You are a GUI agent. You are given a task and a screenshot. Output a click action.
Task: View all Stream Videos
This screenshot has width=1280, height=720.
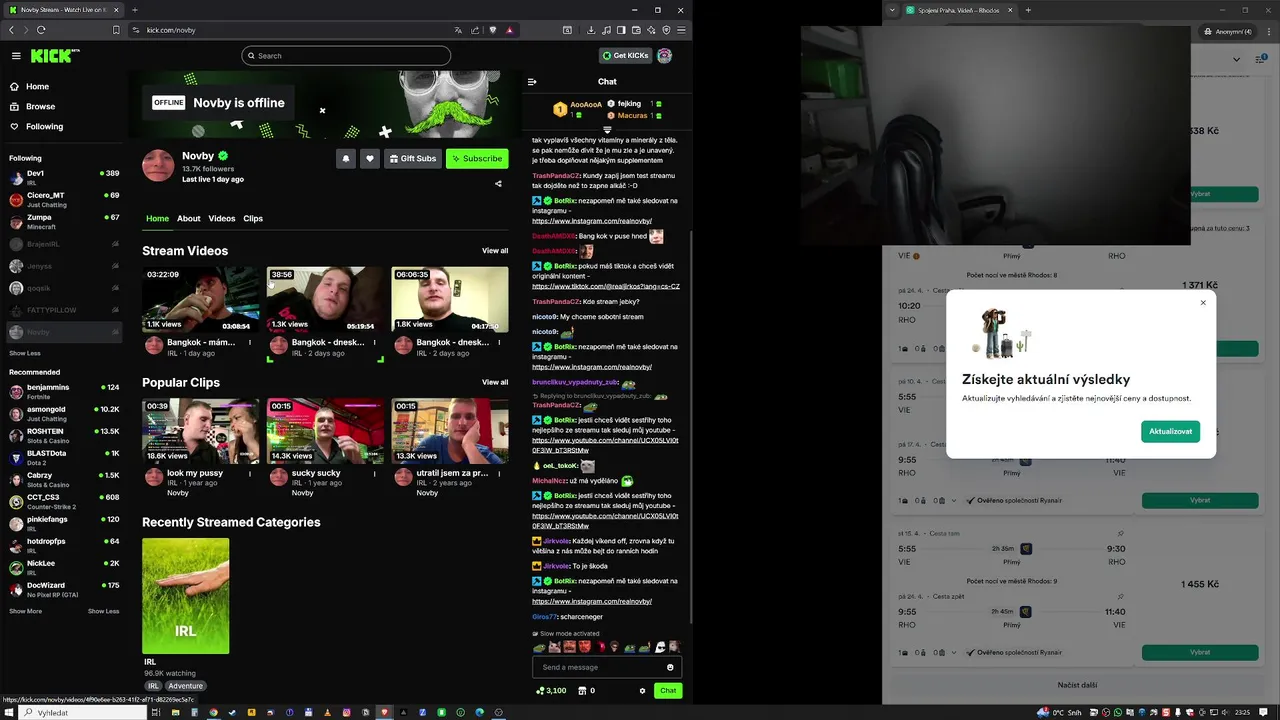tap(495, 251)
